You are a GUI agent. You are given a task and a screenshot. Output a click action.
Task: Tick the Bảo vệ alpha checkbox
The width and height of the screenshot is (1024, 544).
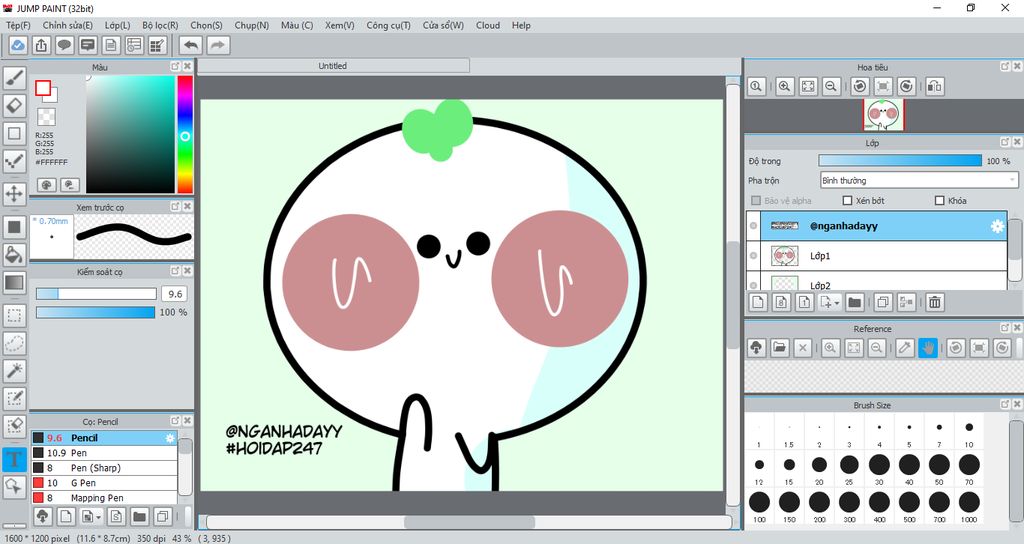click(x=756, y=200)
